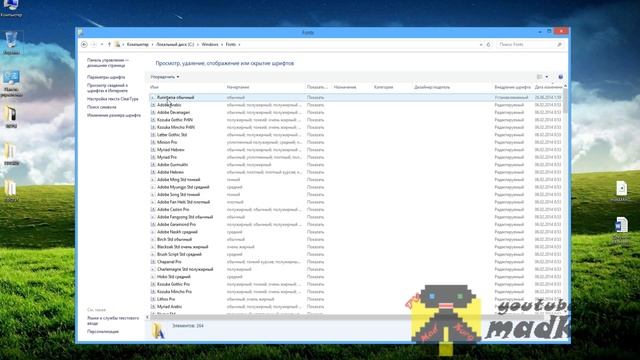Open recent locations dropdown arrow
This screenshot has width=640, height=360.
(x=102, y=44)
